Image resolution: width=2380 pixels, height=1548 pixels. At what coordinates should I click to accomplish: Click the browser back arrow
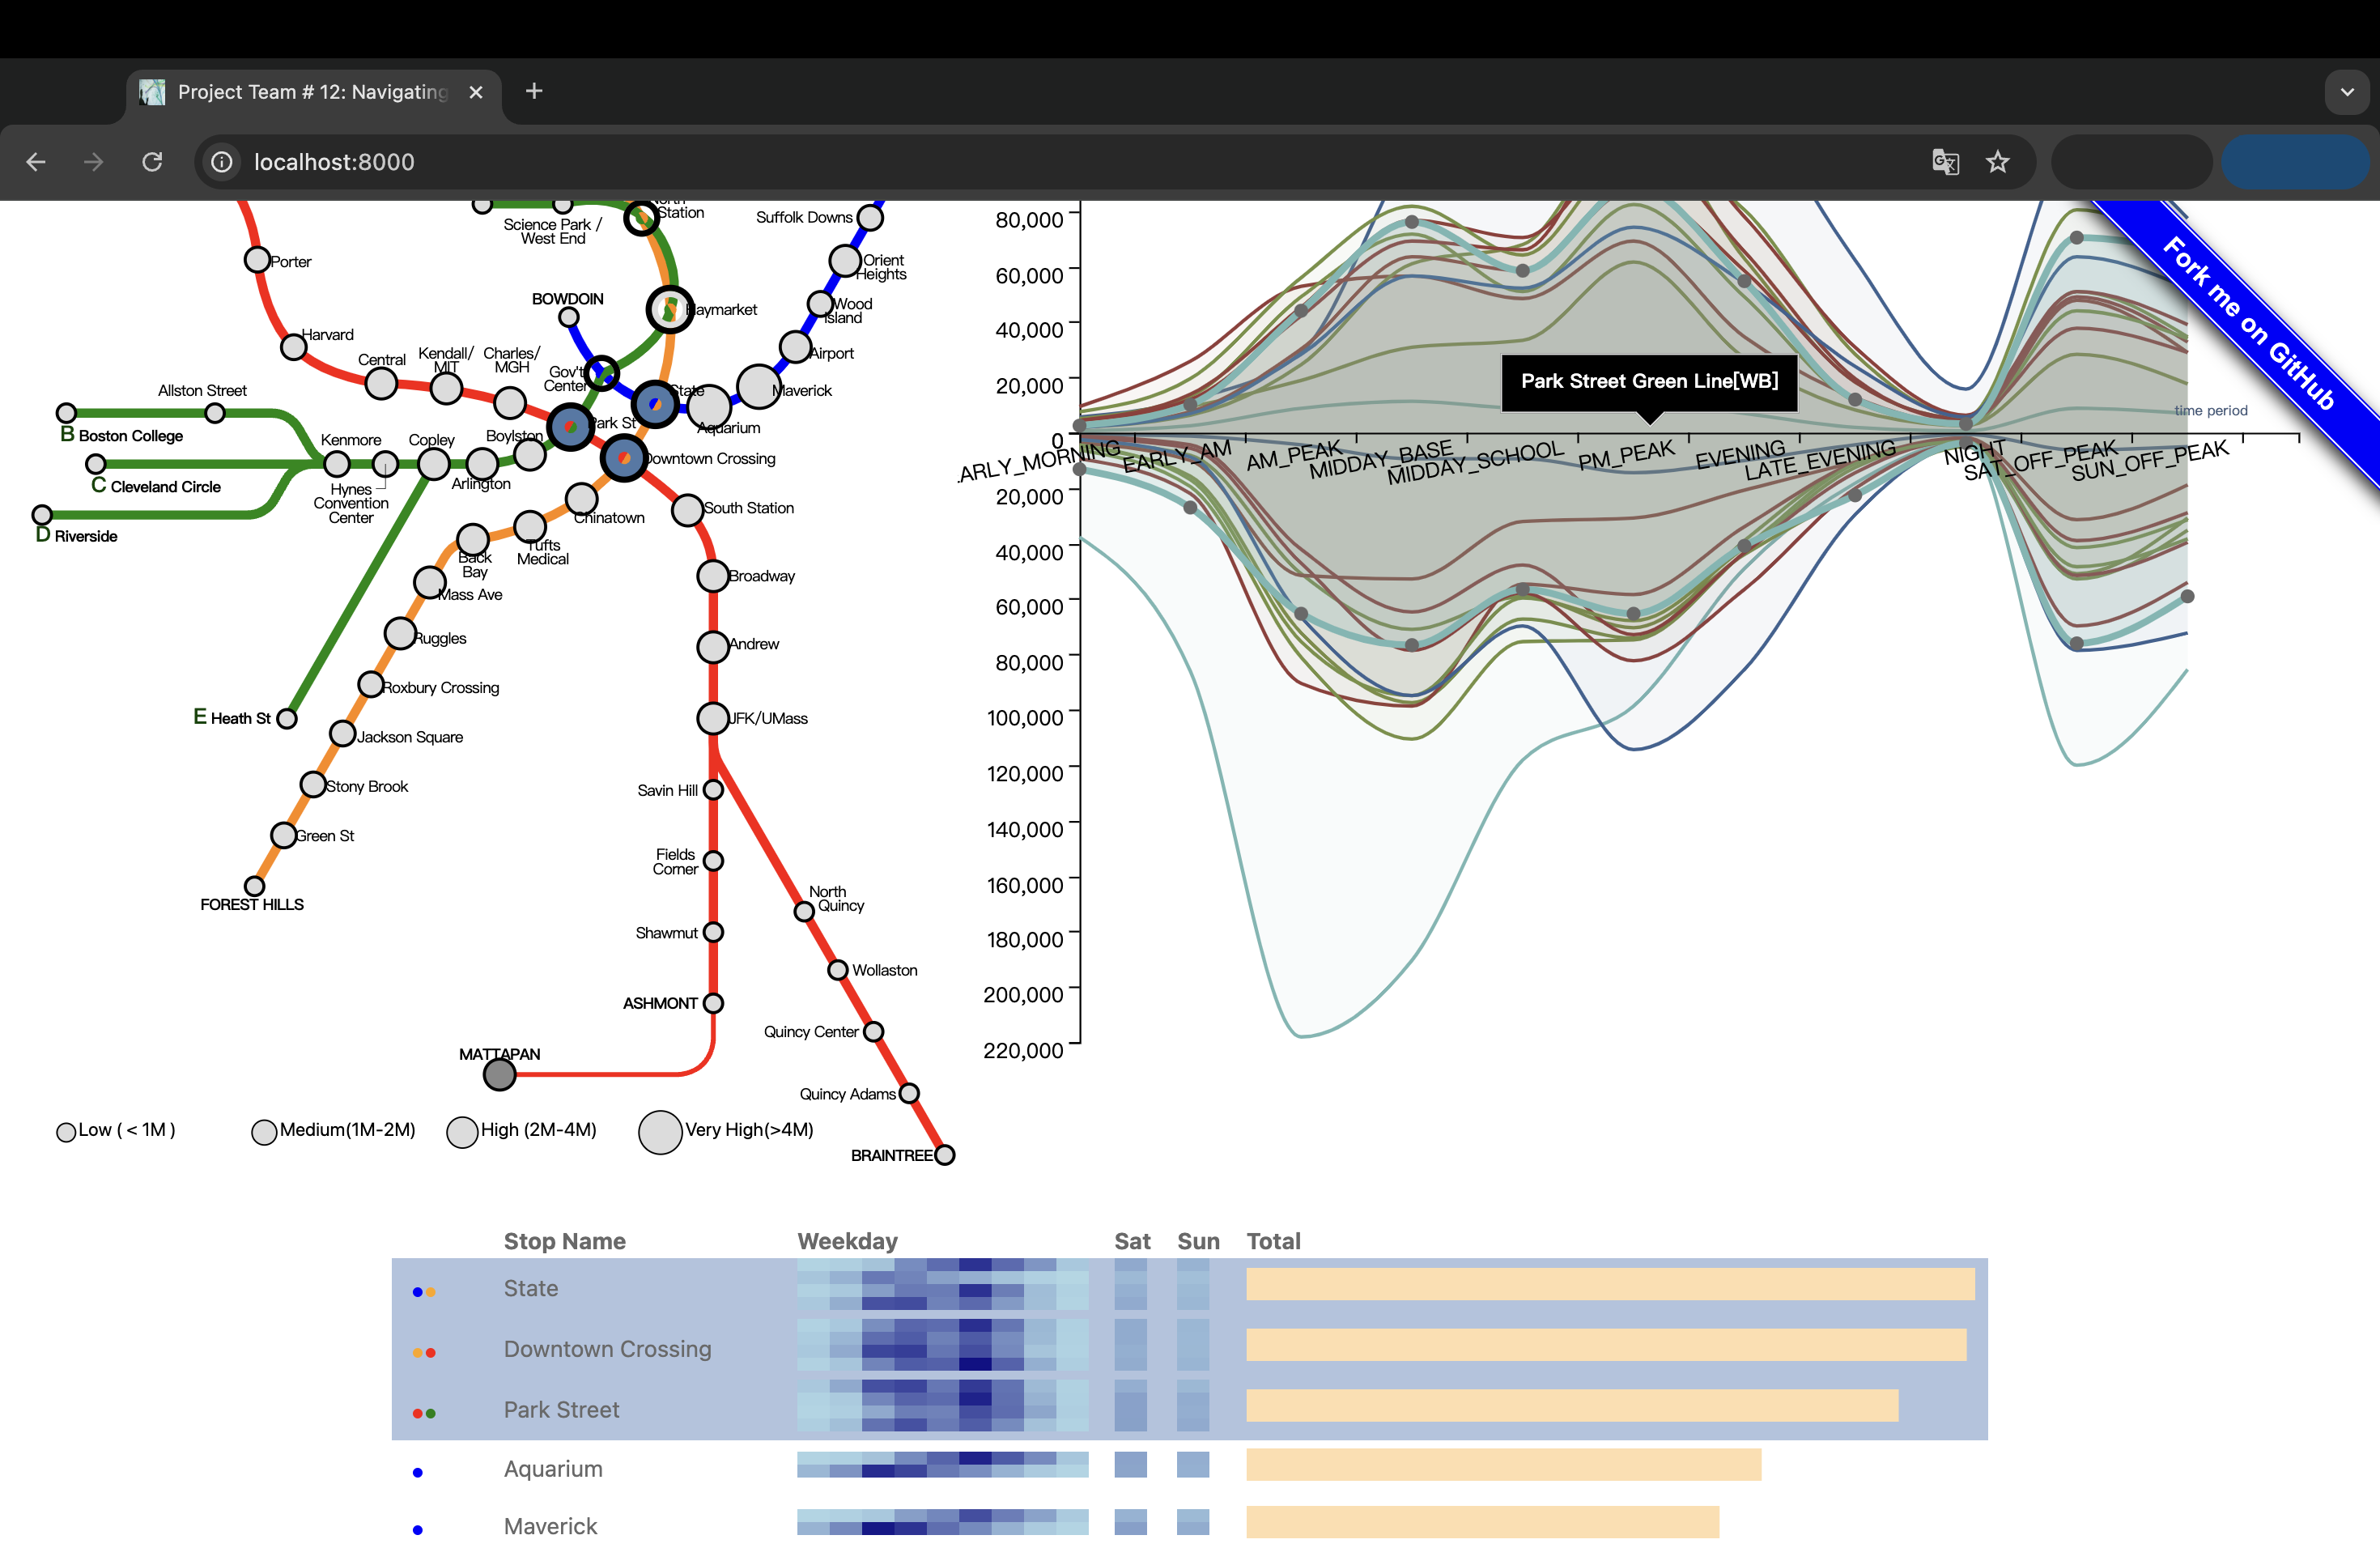click(36, 162)
